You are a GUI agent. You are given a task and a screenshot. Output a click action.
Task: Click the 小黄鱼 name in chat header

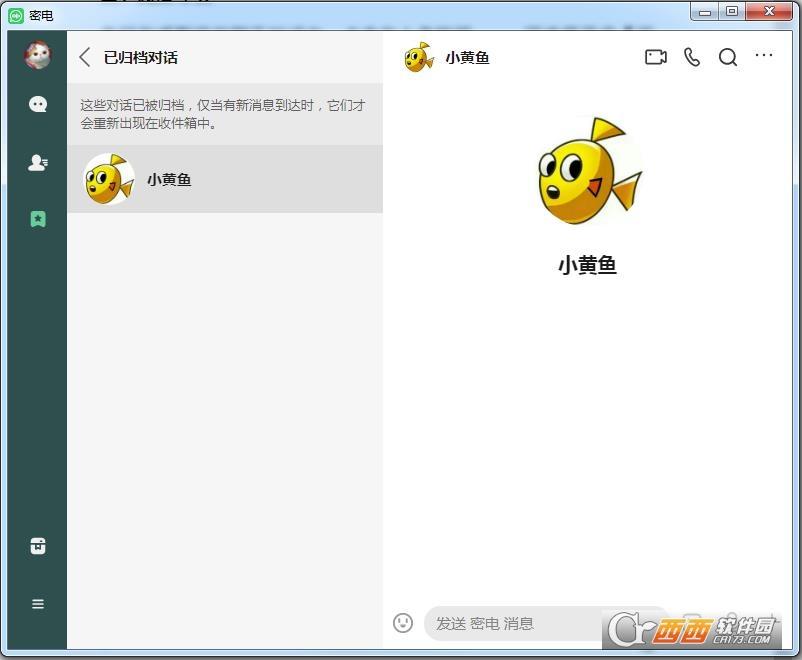pos(468,57)
